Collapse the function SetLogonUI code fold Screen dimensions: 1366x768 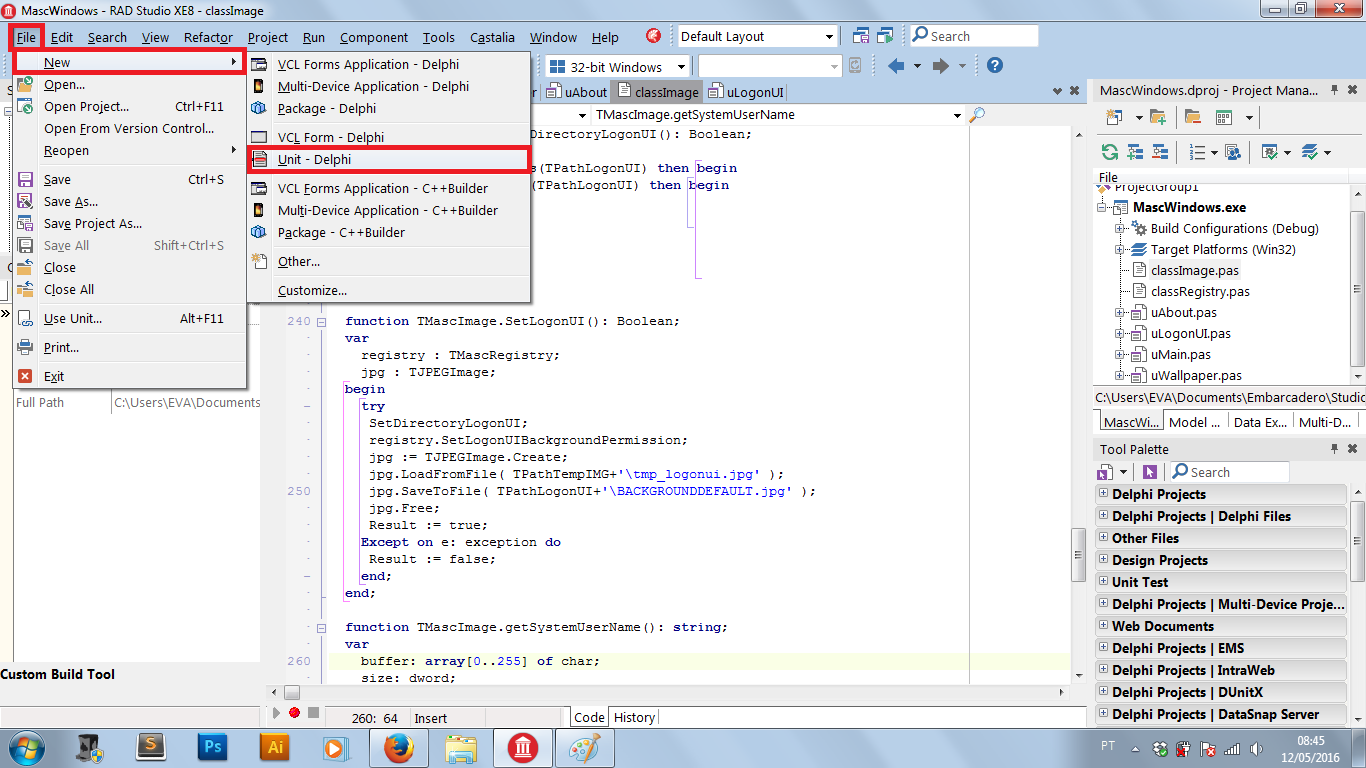[321, 322]
